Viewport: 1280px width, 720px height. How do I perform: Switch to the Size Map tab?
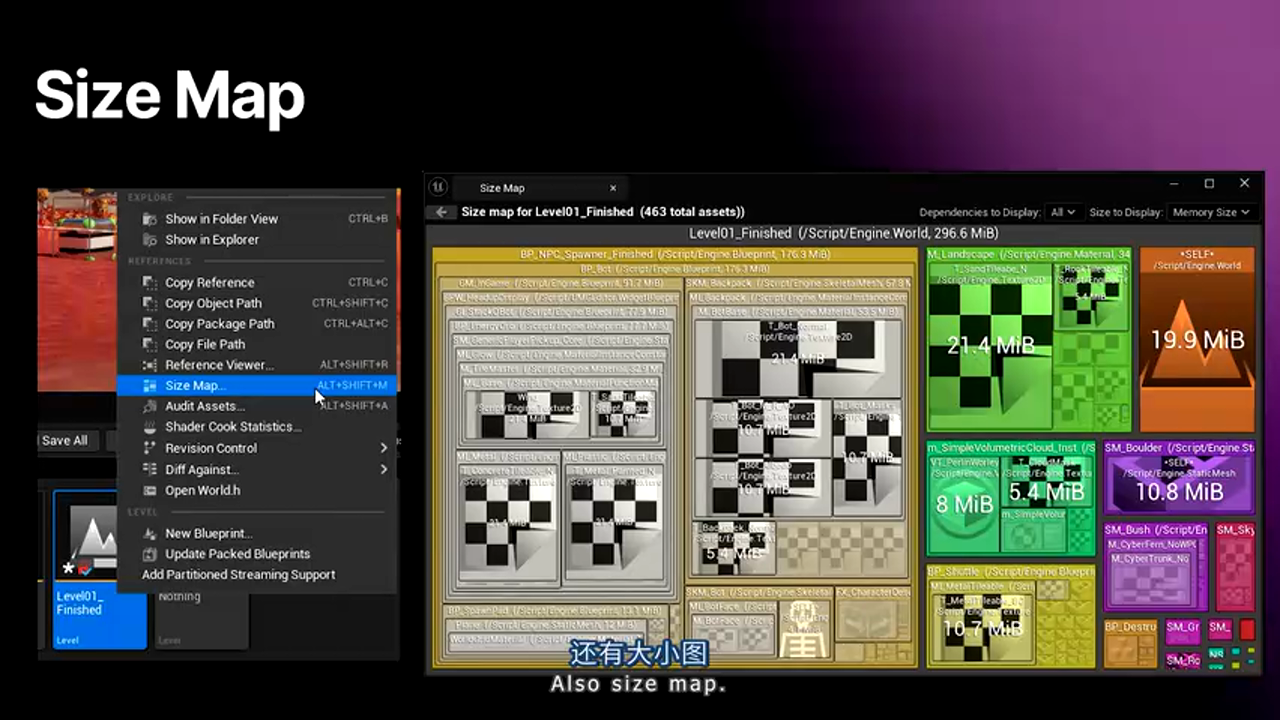coord(502,188)
